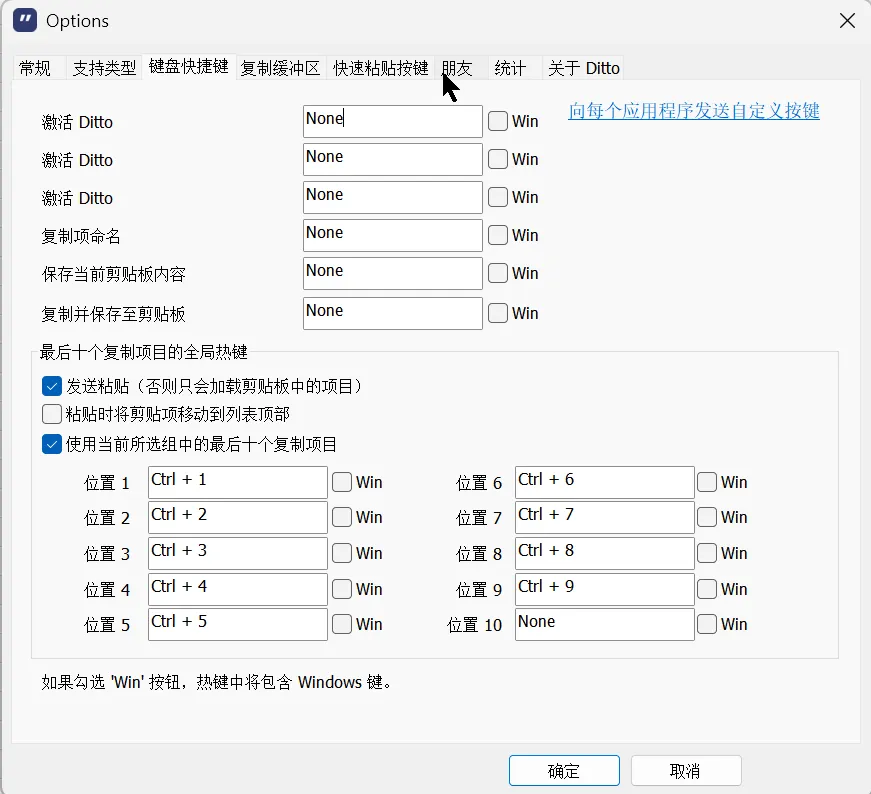Screen dimensions: 871x794
Task: Click the 位置 1 label
Action: pyautogui.click(x=107, y=483)
